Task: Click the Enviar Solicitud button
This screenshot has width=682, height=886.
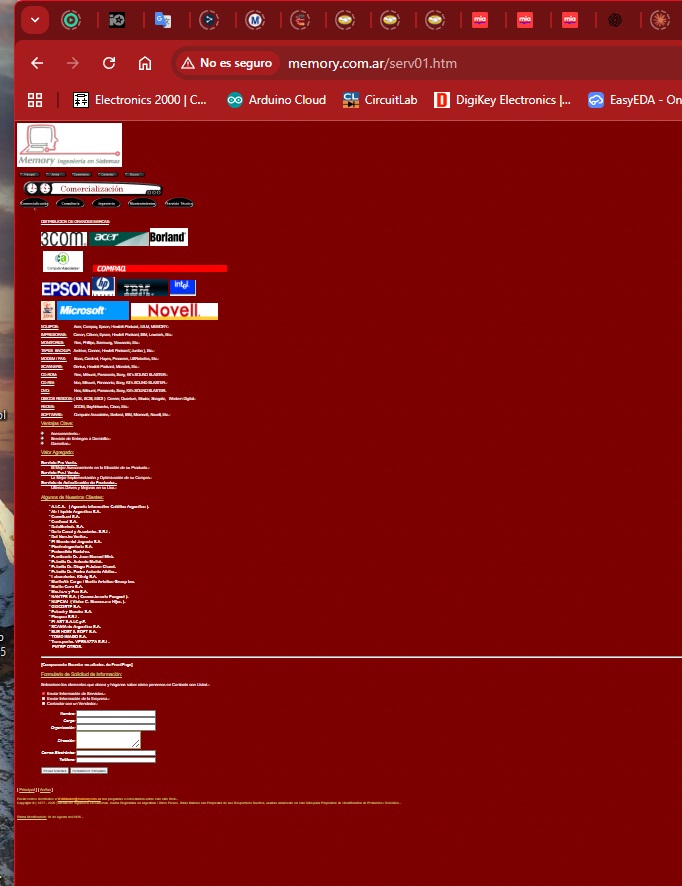Action: [55, 771]
